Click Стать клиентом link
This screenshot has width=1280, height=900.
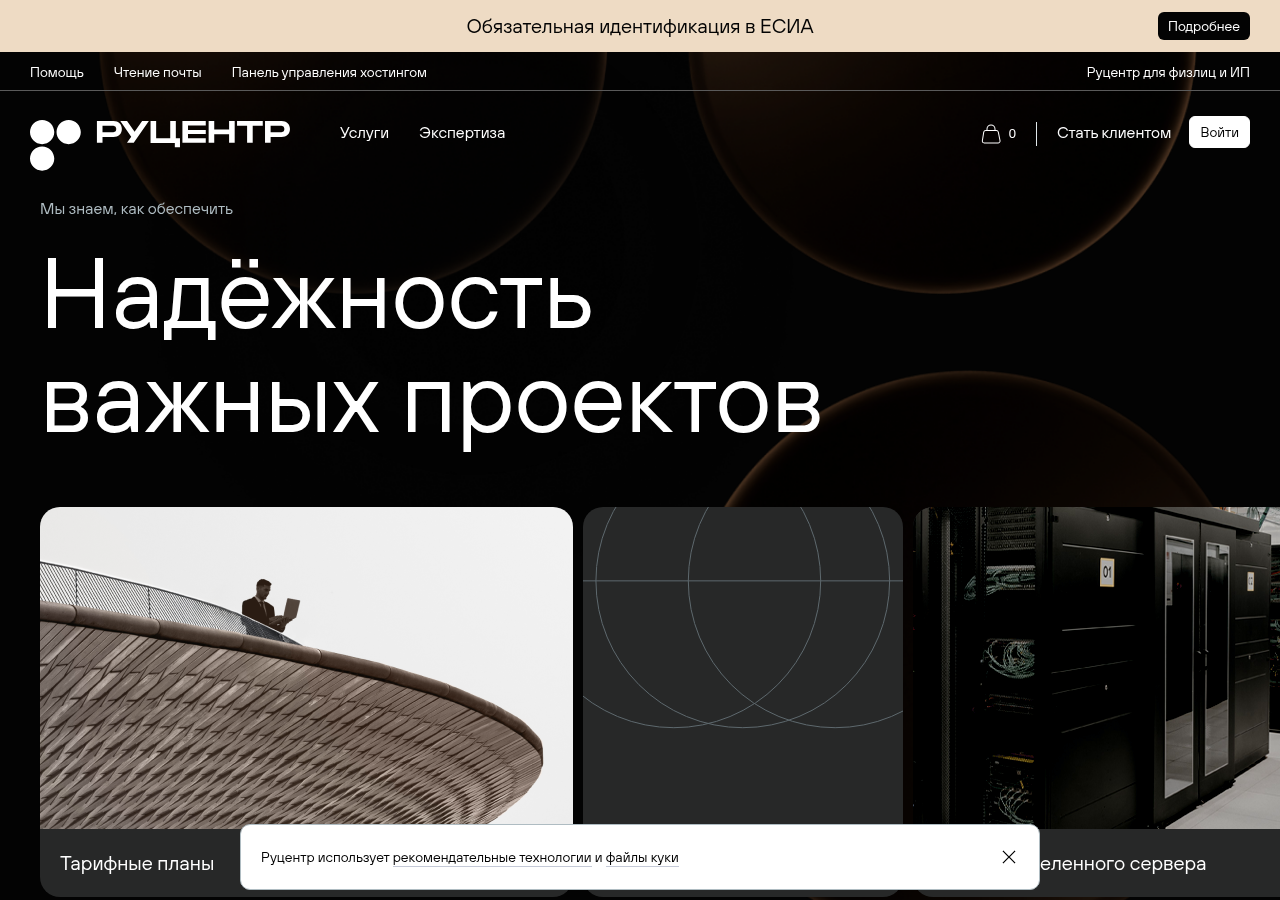[x=1114, y=133]
